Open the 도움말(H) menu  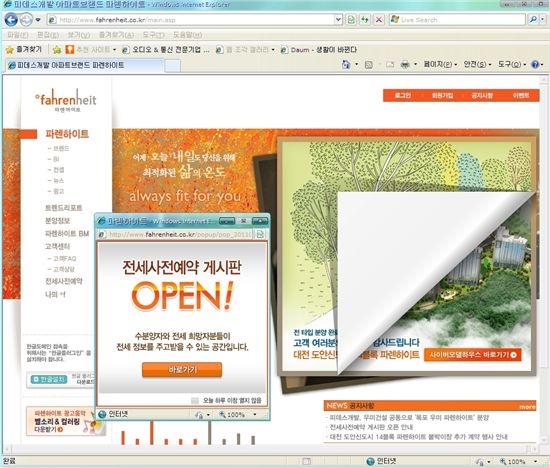tap(188, 35)
